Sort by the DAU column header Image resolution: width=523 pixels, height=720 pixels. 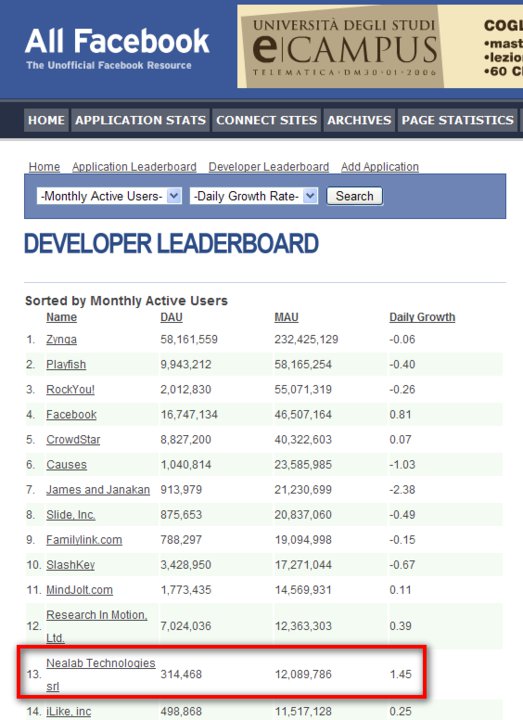(171, 317)
